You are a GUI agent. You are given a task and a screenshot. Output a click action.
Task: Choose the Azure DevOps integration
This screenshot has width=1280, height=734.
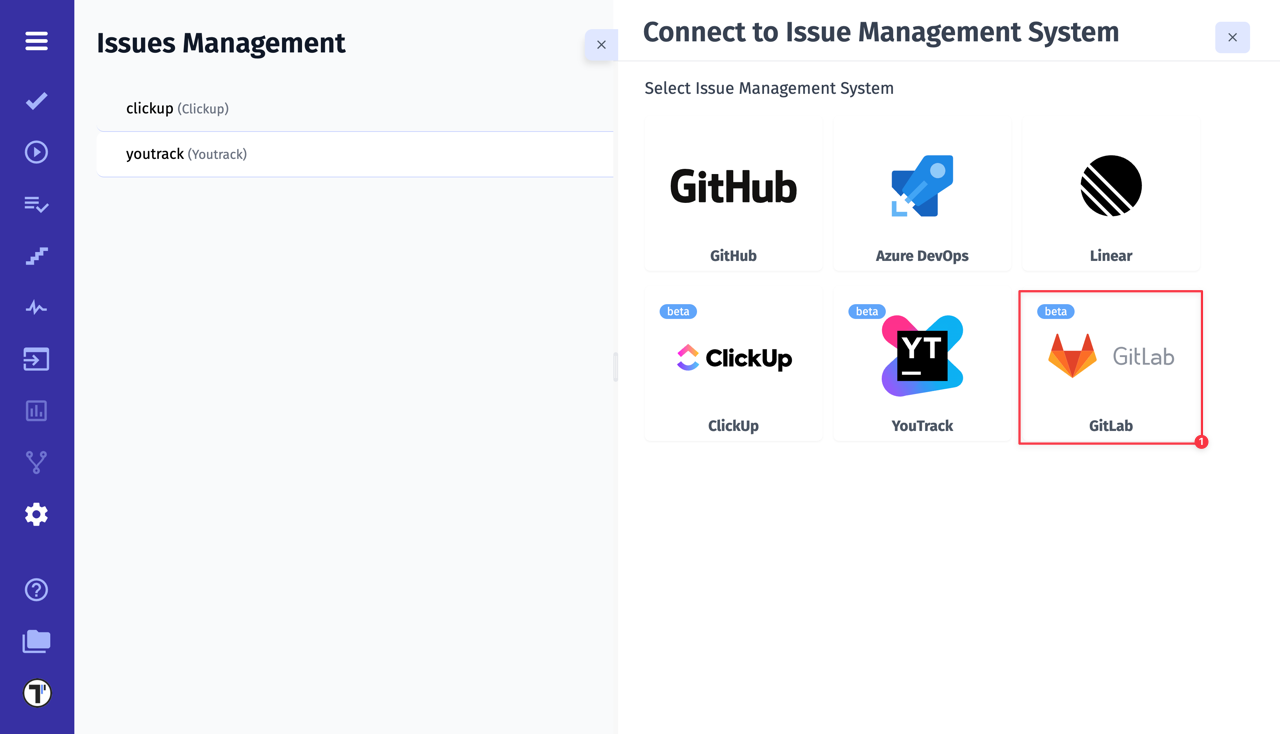pyautogui.click(x=922, y=195)
